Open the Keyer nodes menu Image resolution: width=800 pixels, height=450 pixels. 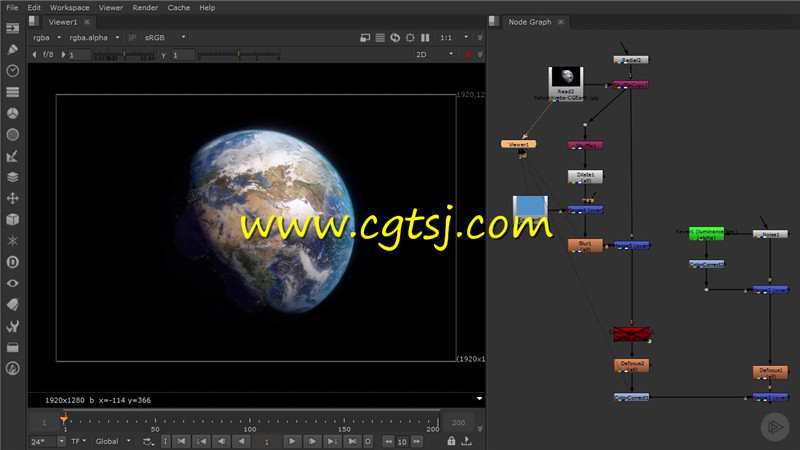tap(13, 156)
